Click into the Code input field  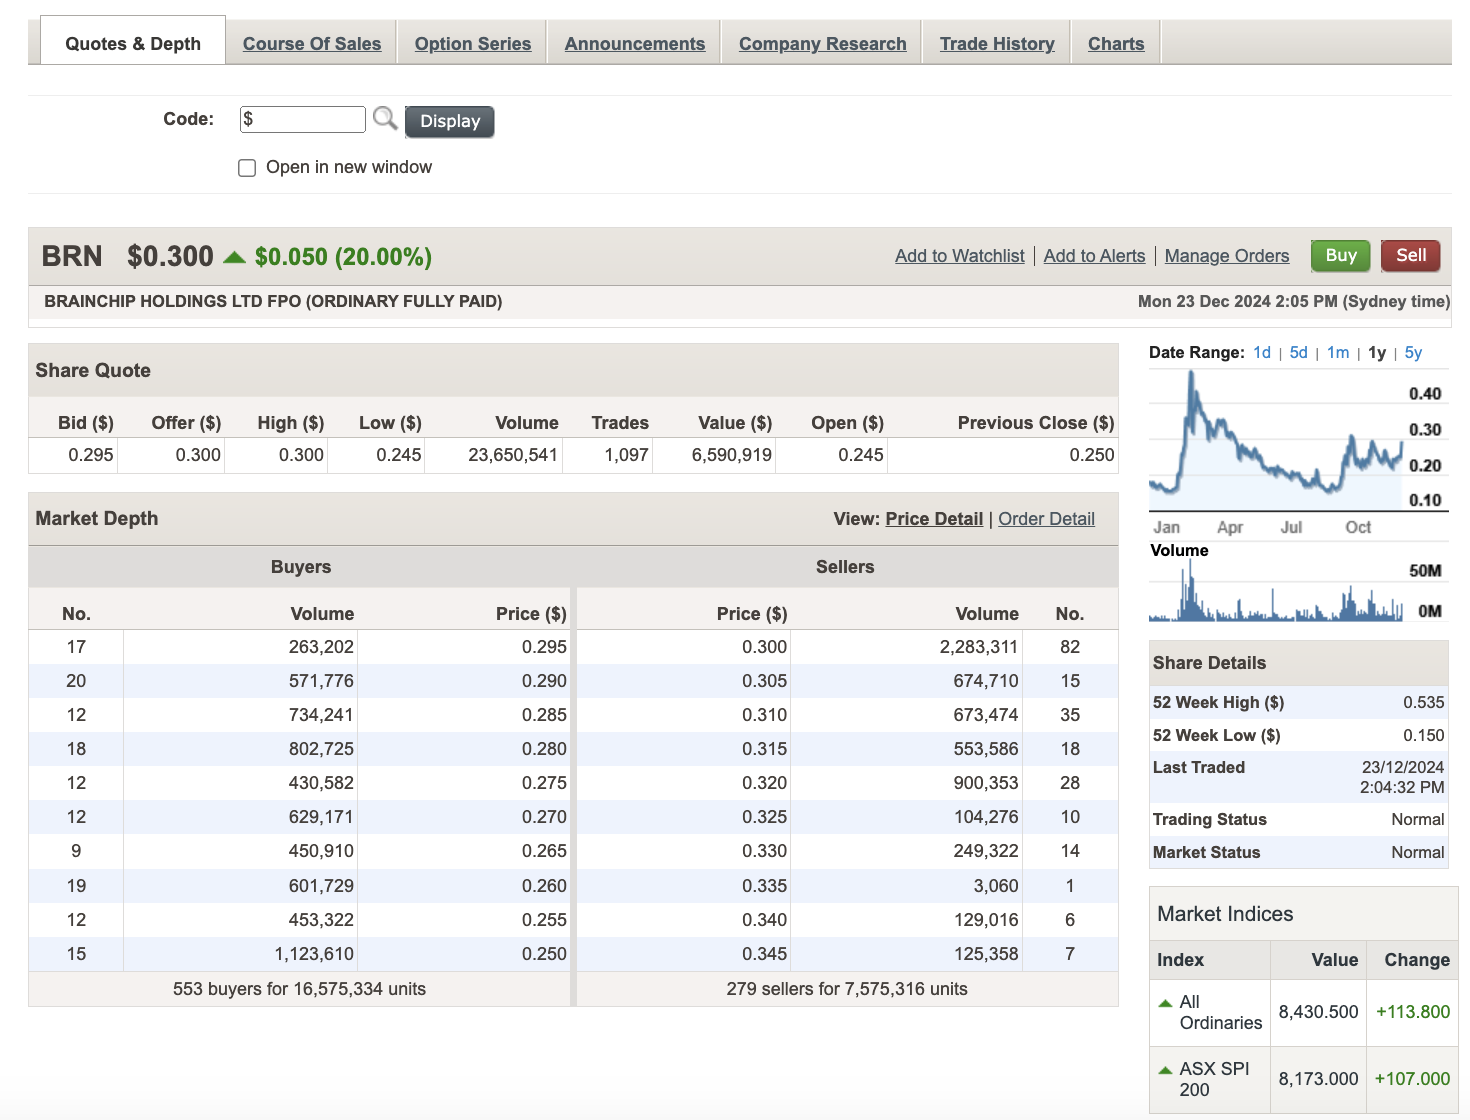[303, 119]
